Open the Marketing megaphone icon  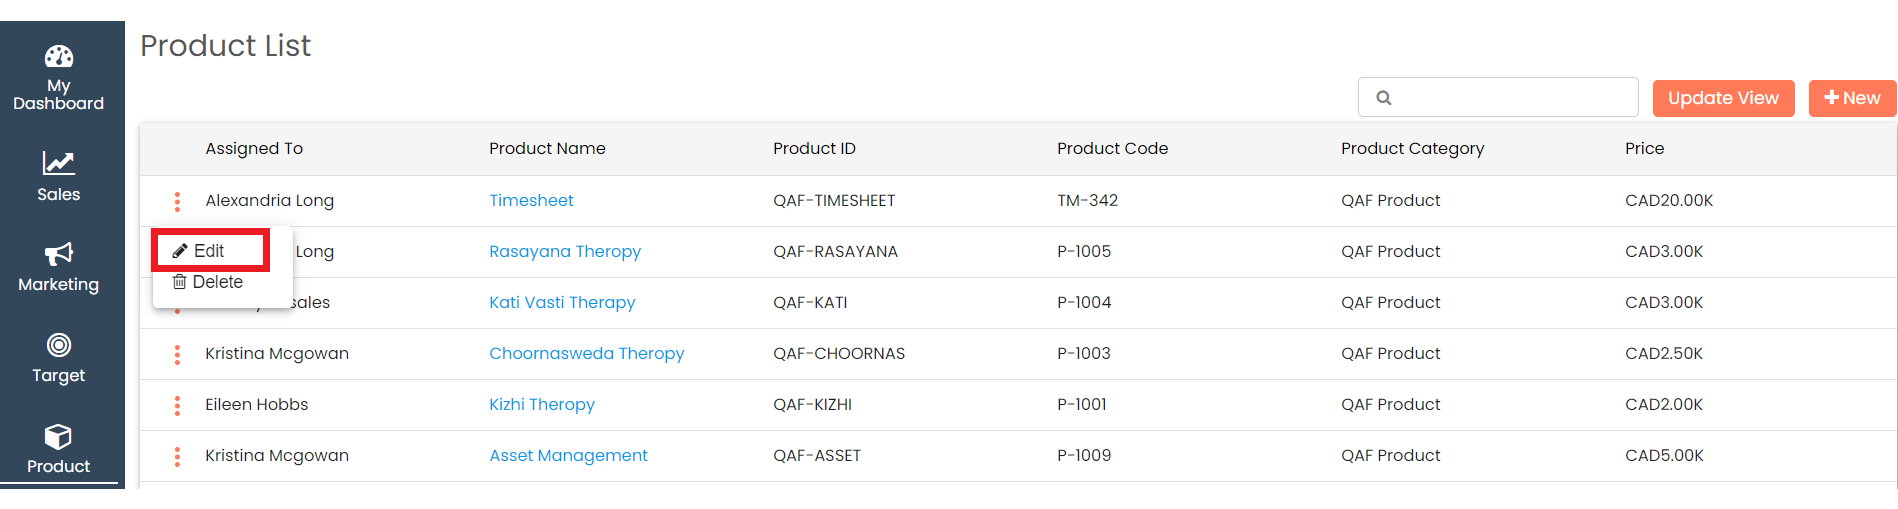(x=58, y=253)
